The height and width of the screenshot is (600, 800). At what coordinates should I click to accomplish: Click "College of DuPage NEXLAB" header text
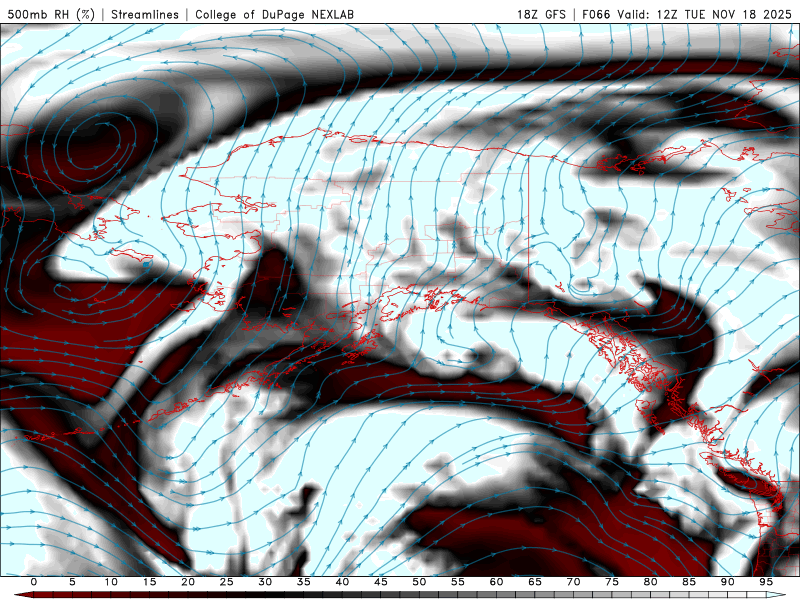coord(274,14)
